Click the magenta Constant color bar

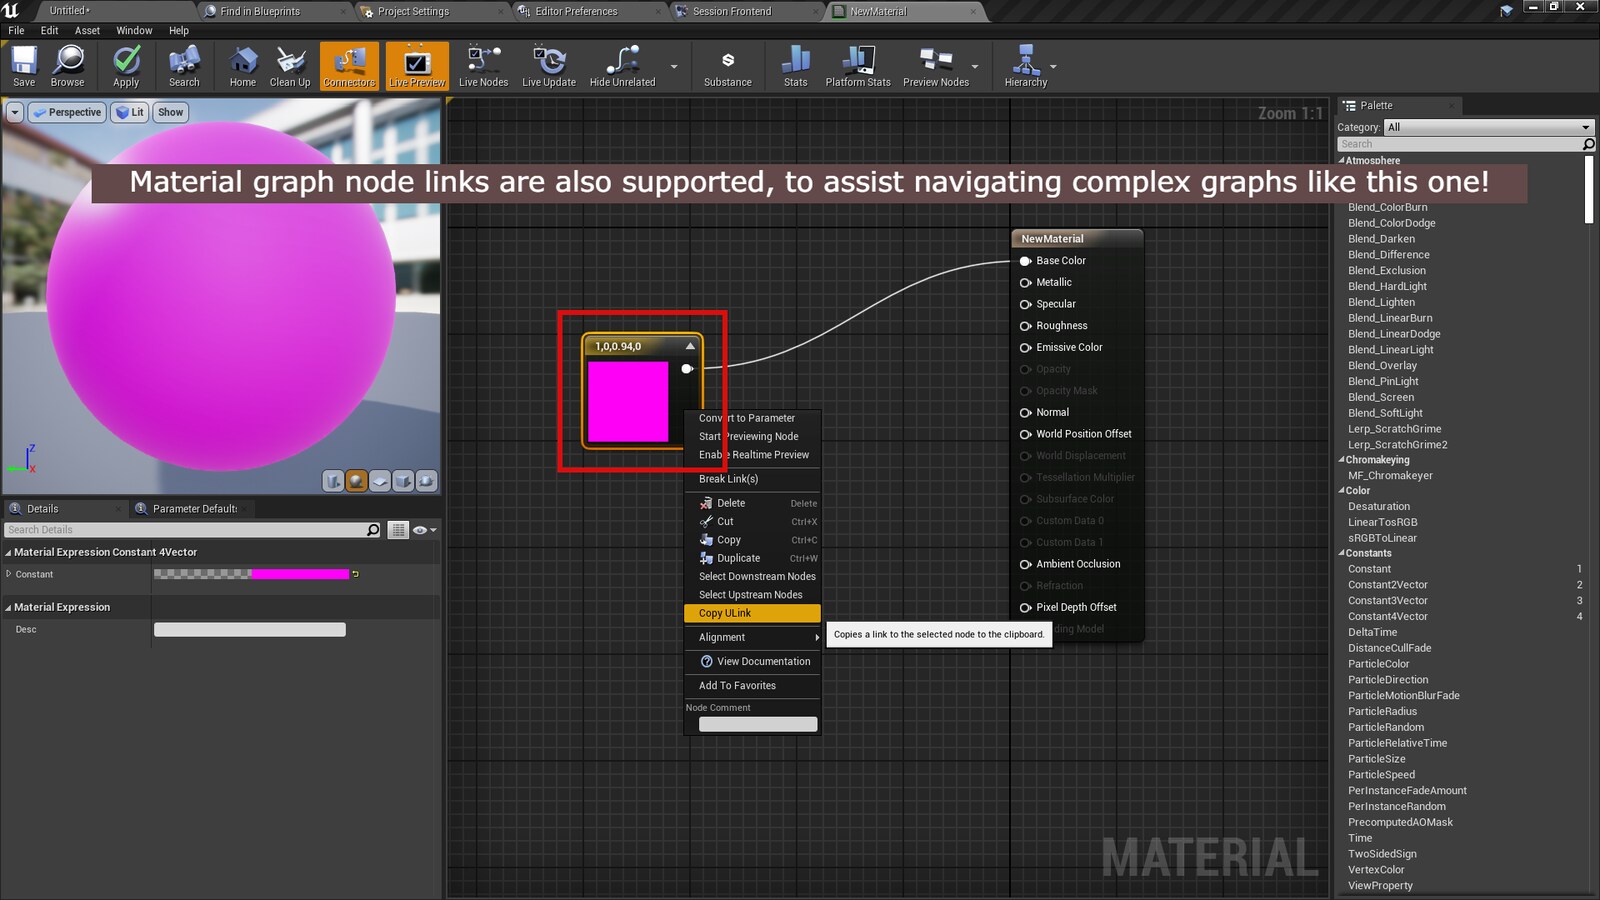pos(299,574)
